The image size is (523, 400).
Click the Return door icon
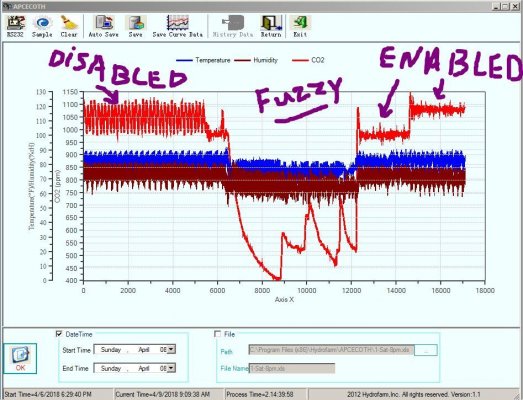(x=271, y=26)
